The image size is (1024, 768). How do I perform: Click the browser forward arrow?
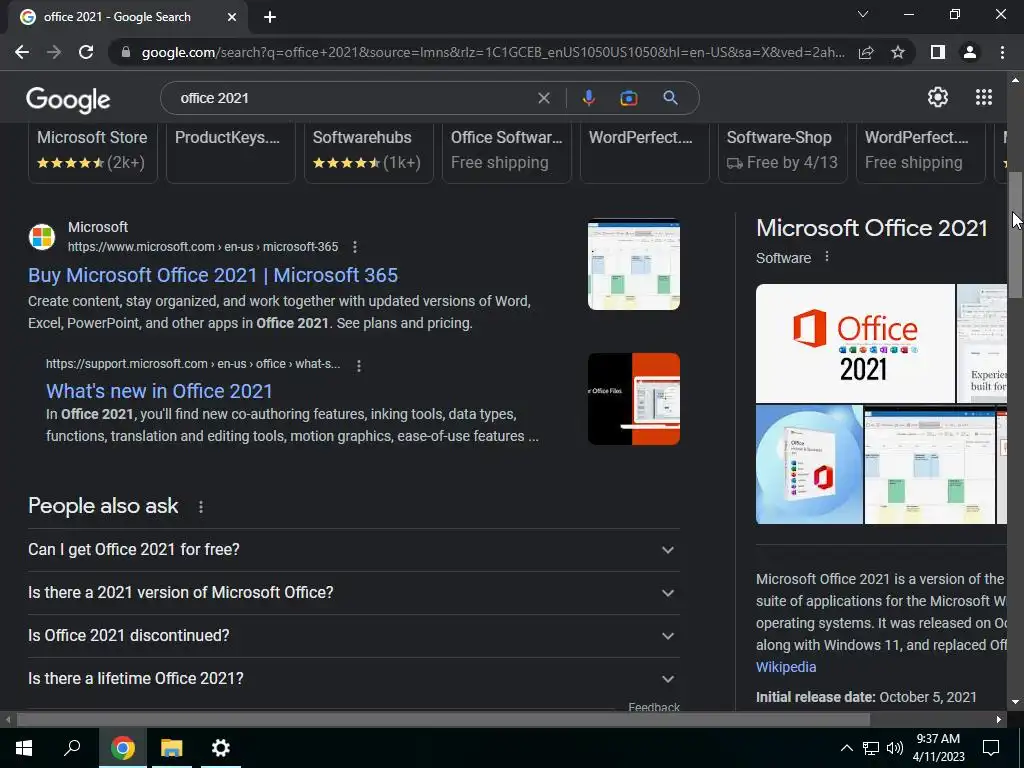tap(54, 52)
